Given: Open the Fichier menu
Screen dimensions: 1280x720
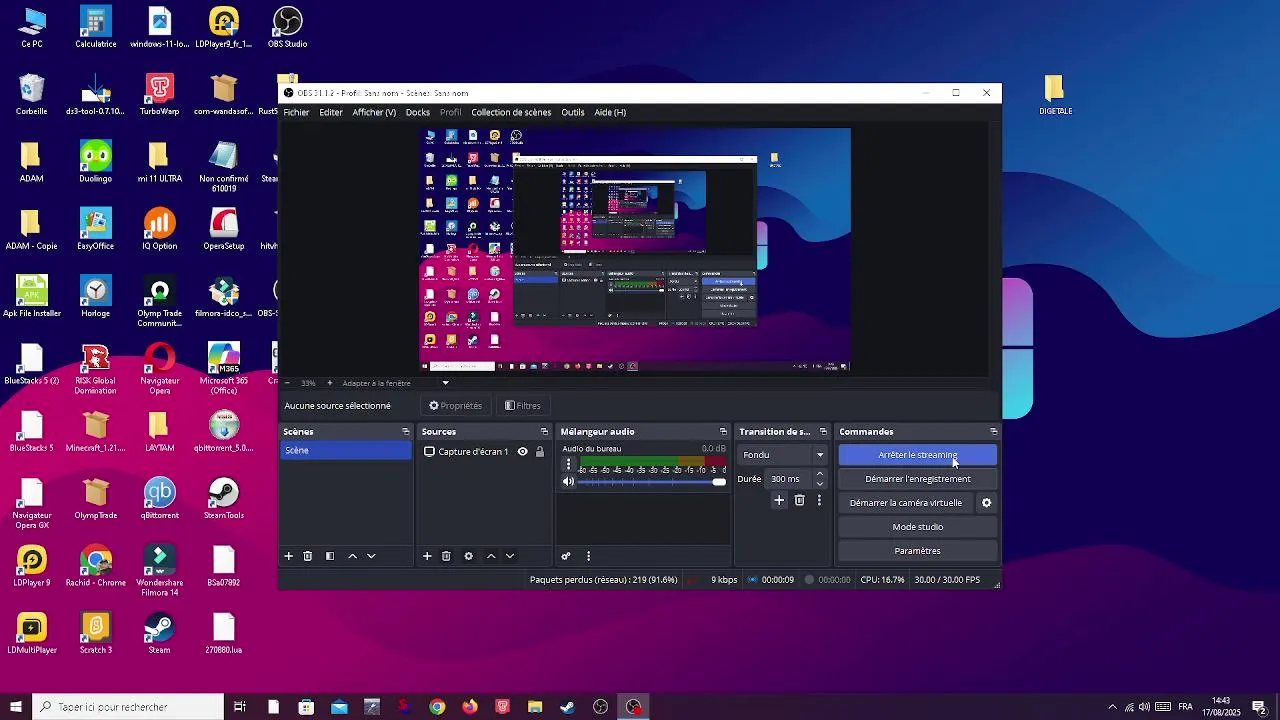Looking at the screenshot, I should [x=296, y=113].
